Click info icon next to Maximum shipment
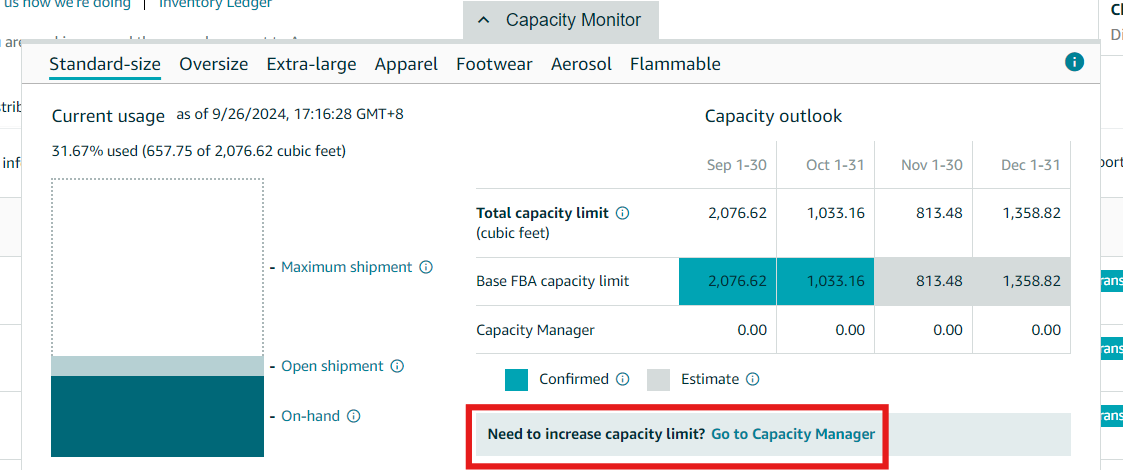 pyautogui.click(x=426, y=267)
